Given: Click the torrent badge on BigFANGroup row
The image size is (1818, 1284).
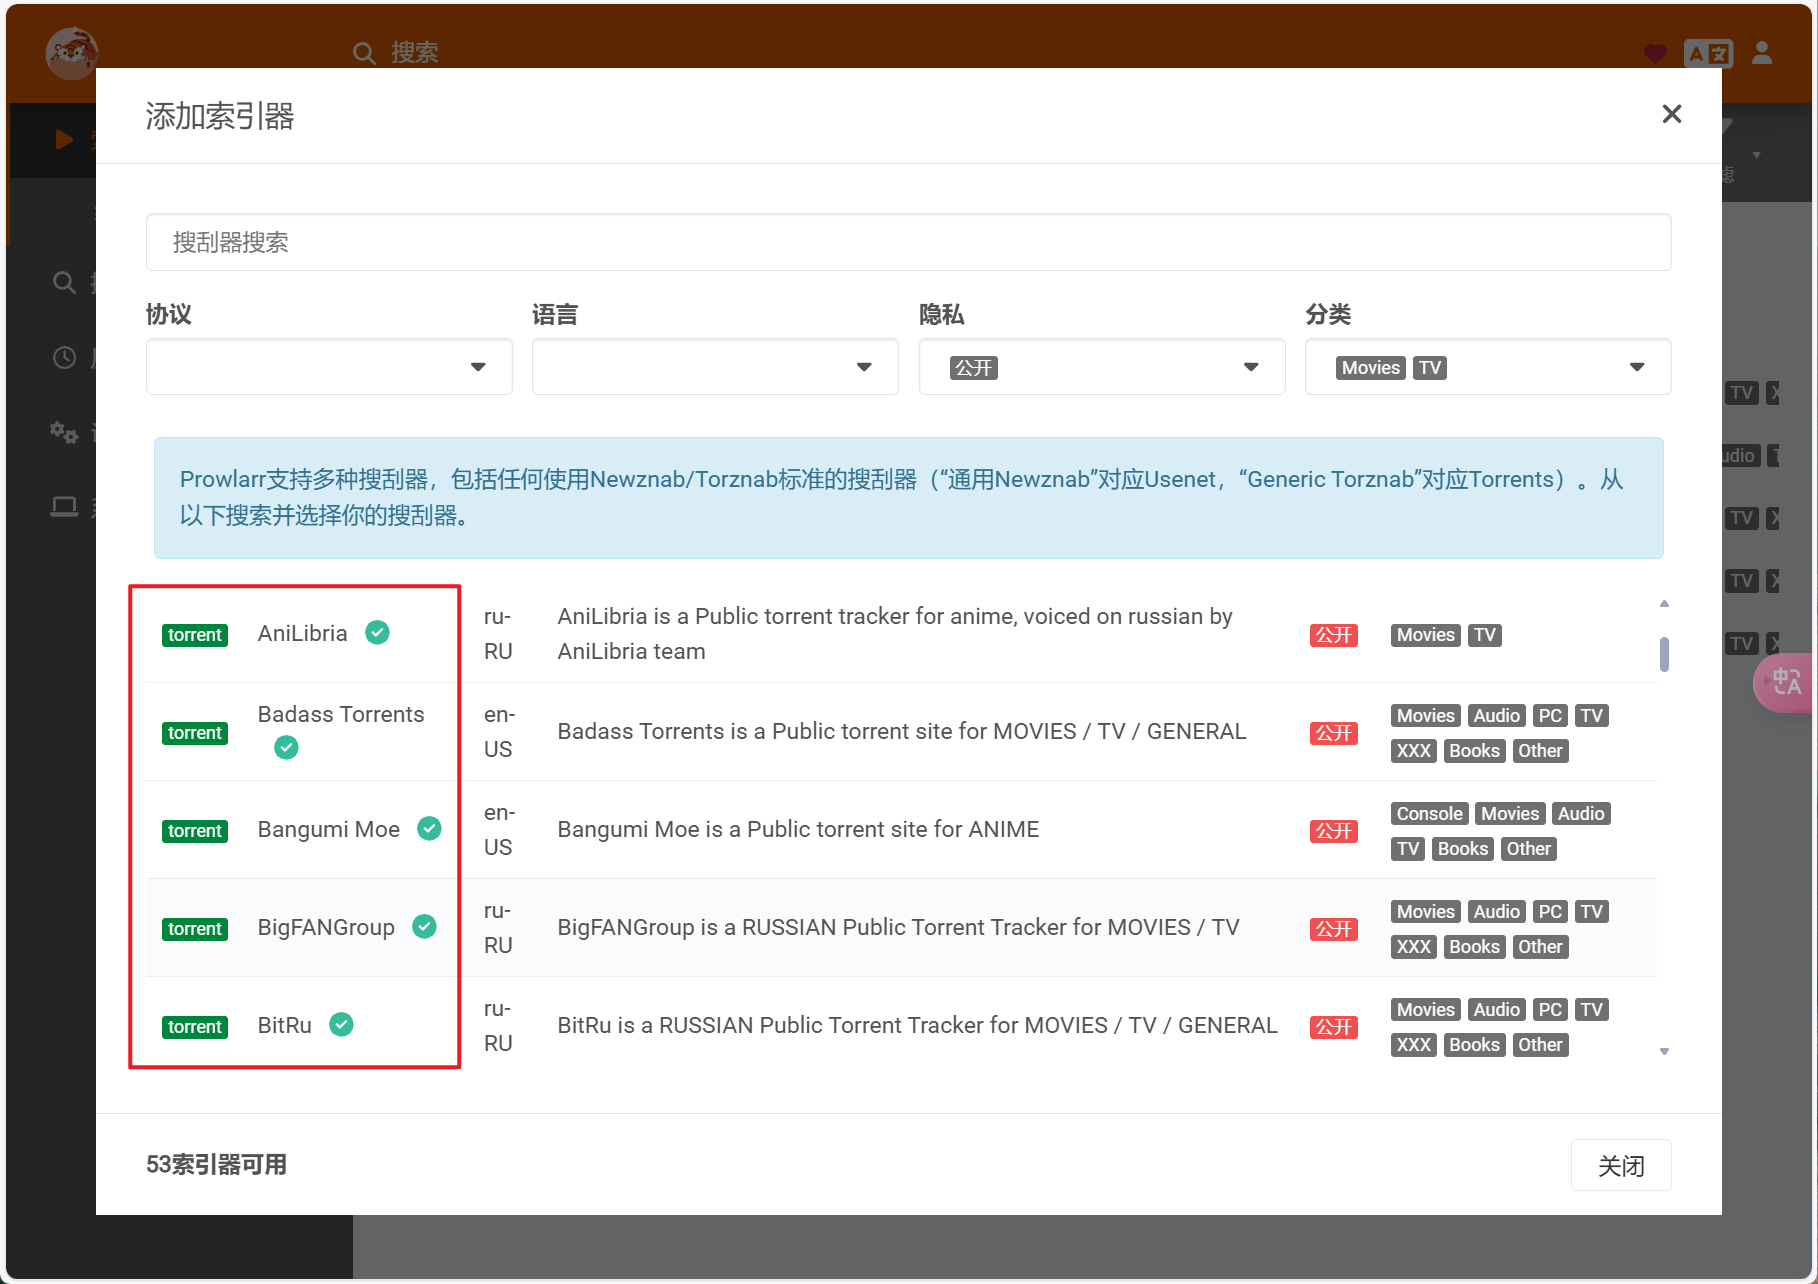Looking at the screenshot, I should [x=195, y=929].
